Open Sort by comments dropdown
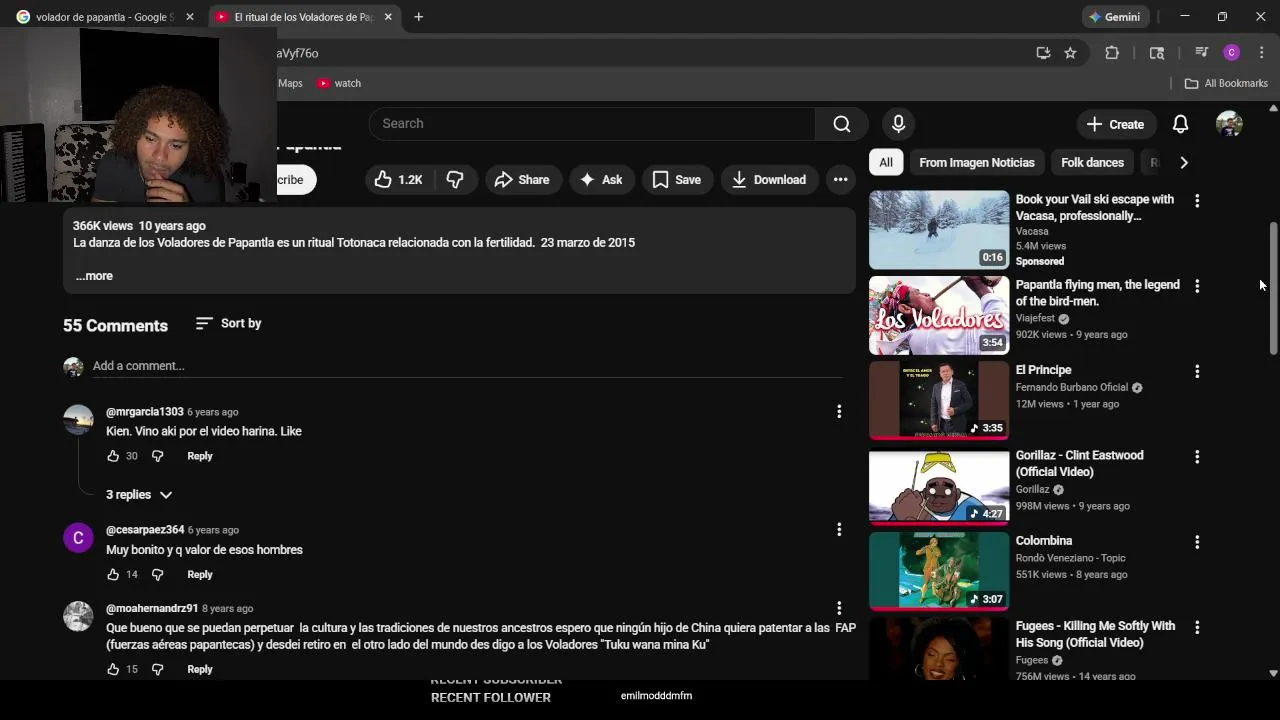 [228, 324]
